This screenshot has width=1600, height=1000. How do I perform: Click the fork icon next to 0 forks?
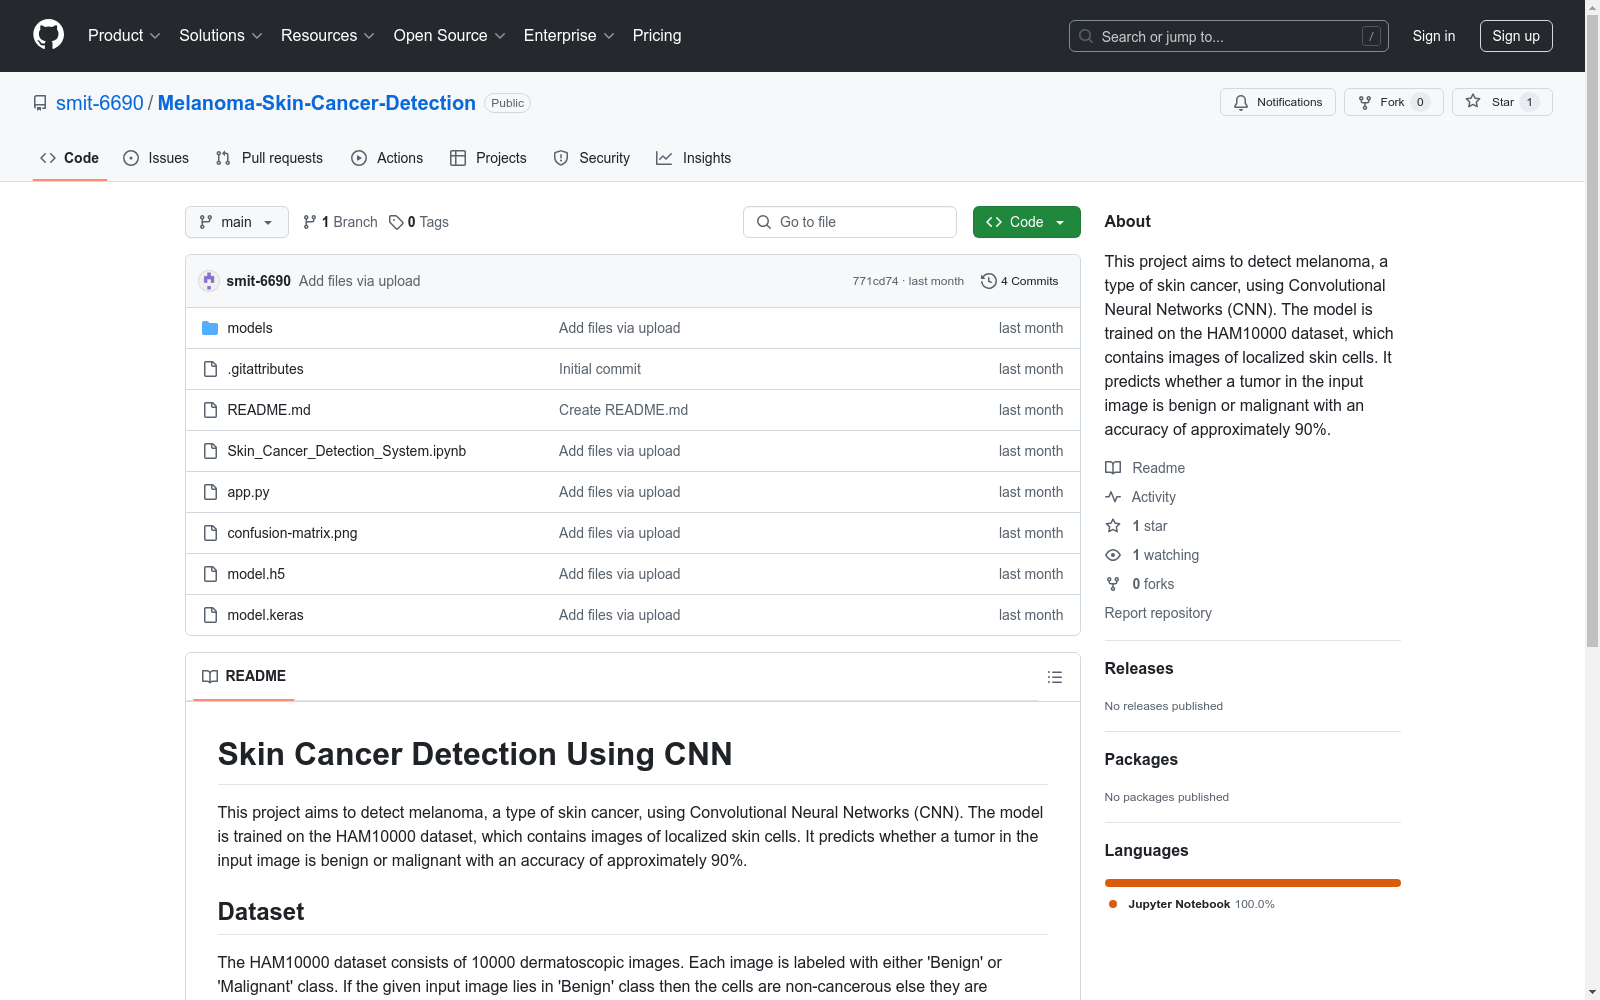pos(1113,584)
